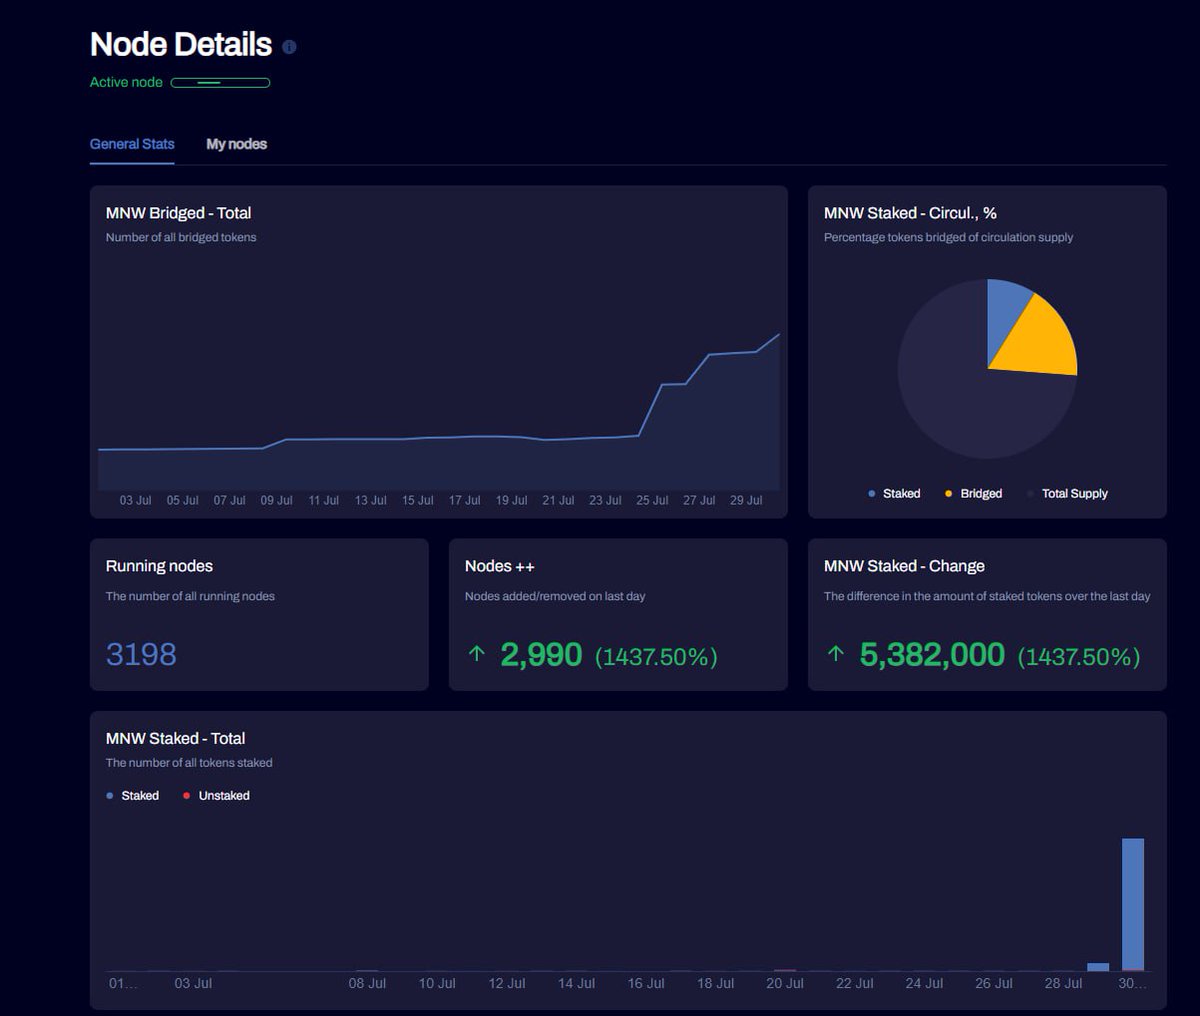
Task: Click the 08 Jul label on staked chart
Action: (367, 984)
